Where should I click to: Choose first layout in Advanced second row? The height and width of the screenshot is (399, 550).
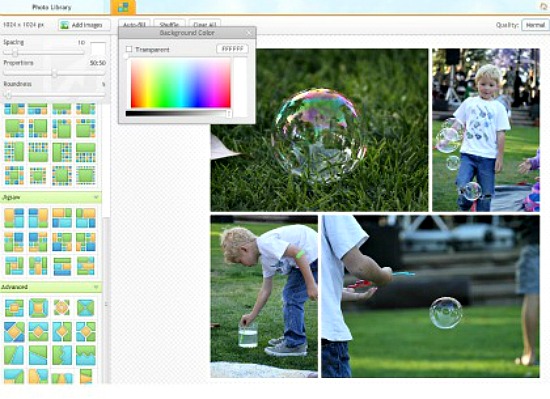[14, 332]
